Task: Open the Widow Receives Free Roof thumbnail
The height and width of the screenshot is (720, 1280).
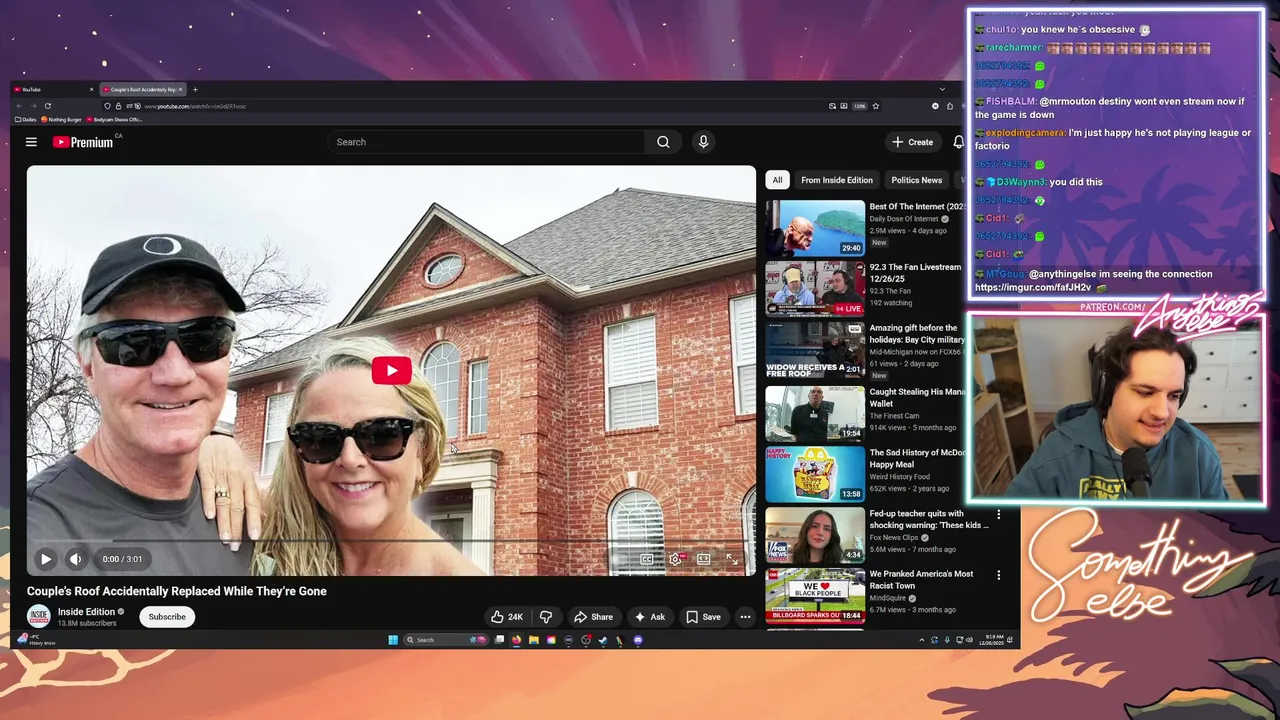Action: click(x=815, y=350)
